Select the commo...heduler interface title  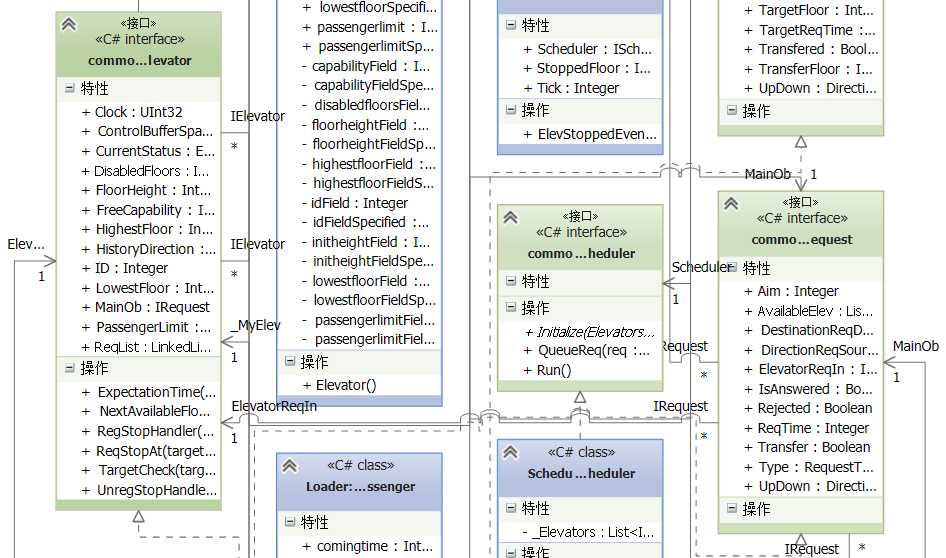coord(581,253)
